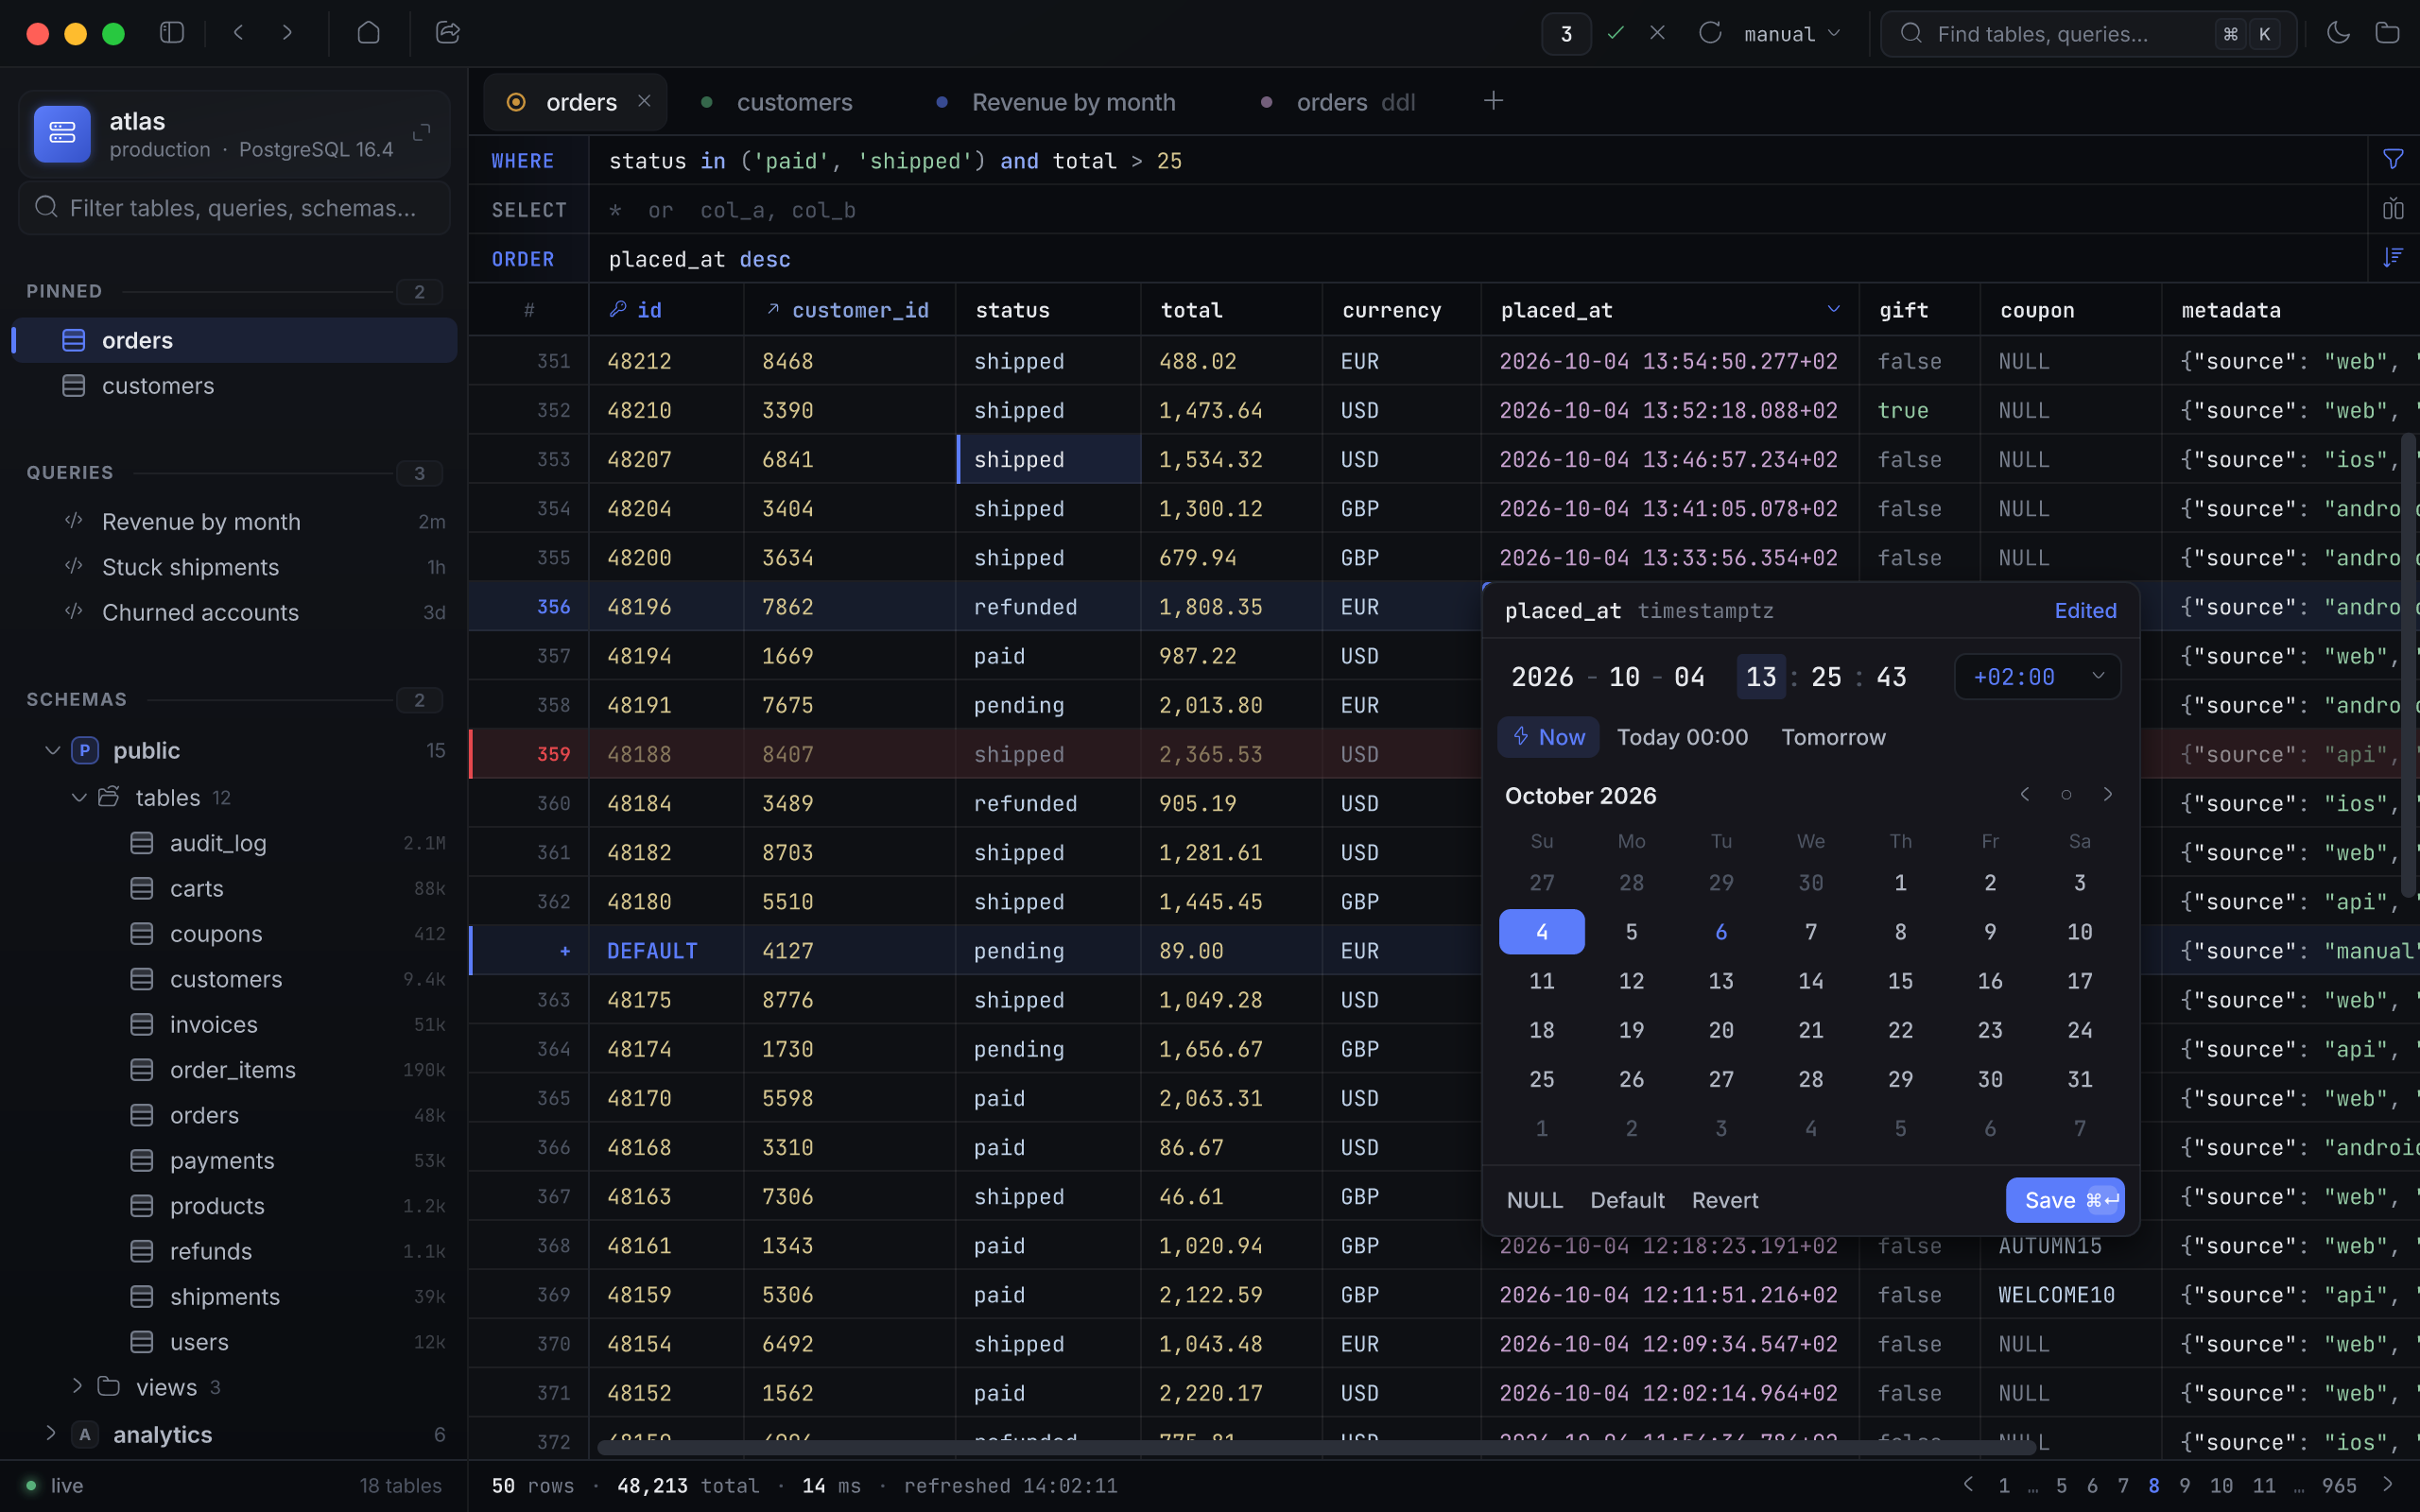
Task: Add a new tab with the plus icon
Action: pyautogui.click(x=1493, y=101)
